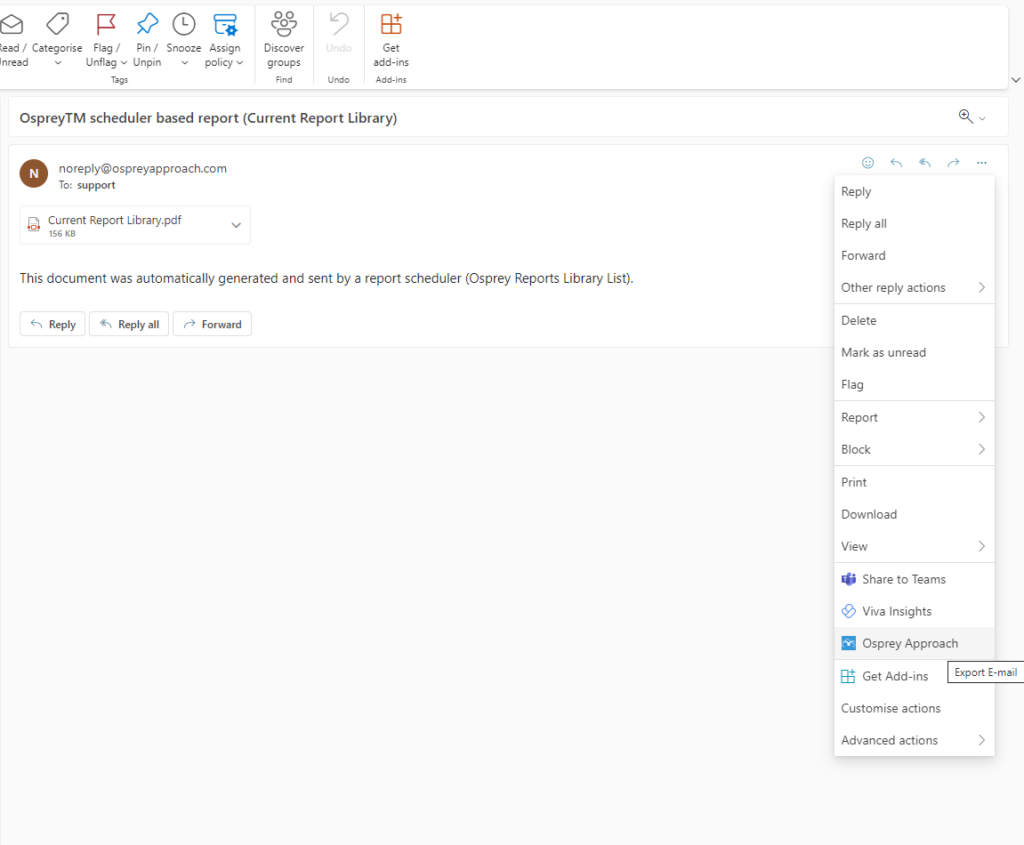Expand the Flag / Unflag dropdown arrow
This screenshot has width=1024, height=845.
pos(123,63)
